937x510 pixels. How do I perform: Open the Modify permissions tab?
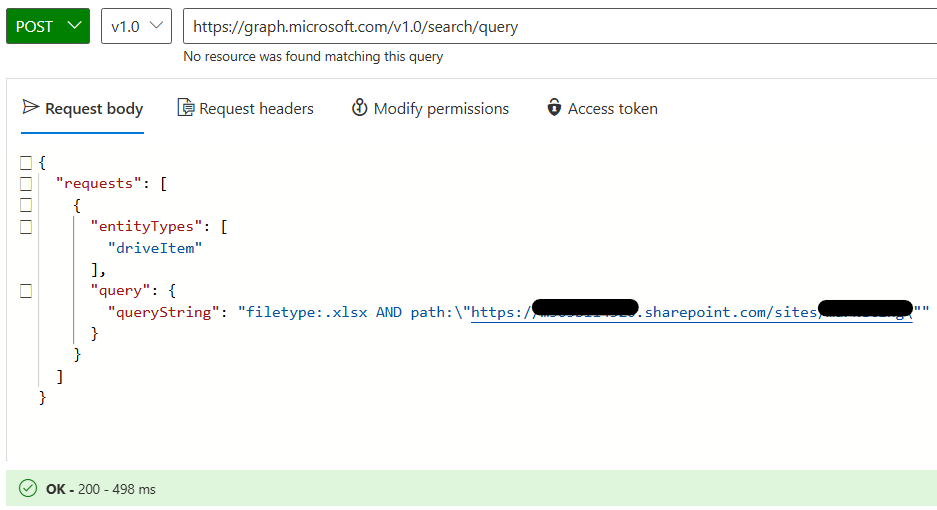[430, 108]
